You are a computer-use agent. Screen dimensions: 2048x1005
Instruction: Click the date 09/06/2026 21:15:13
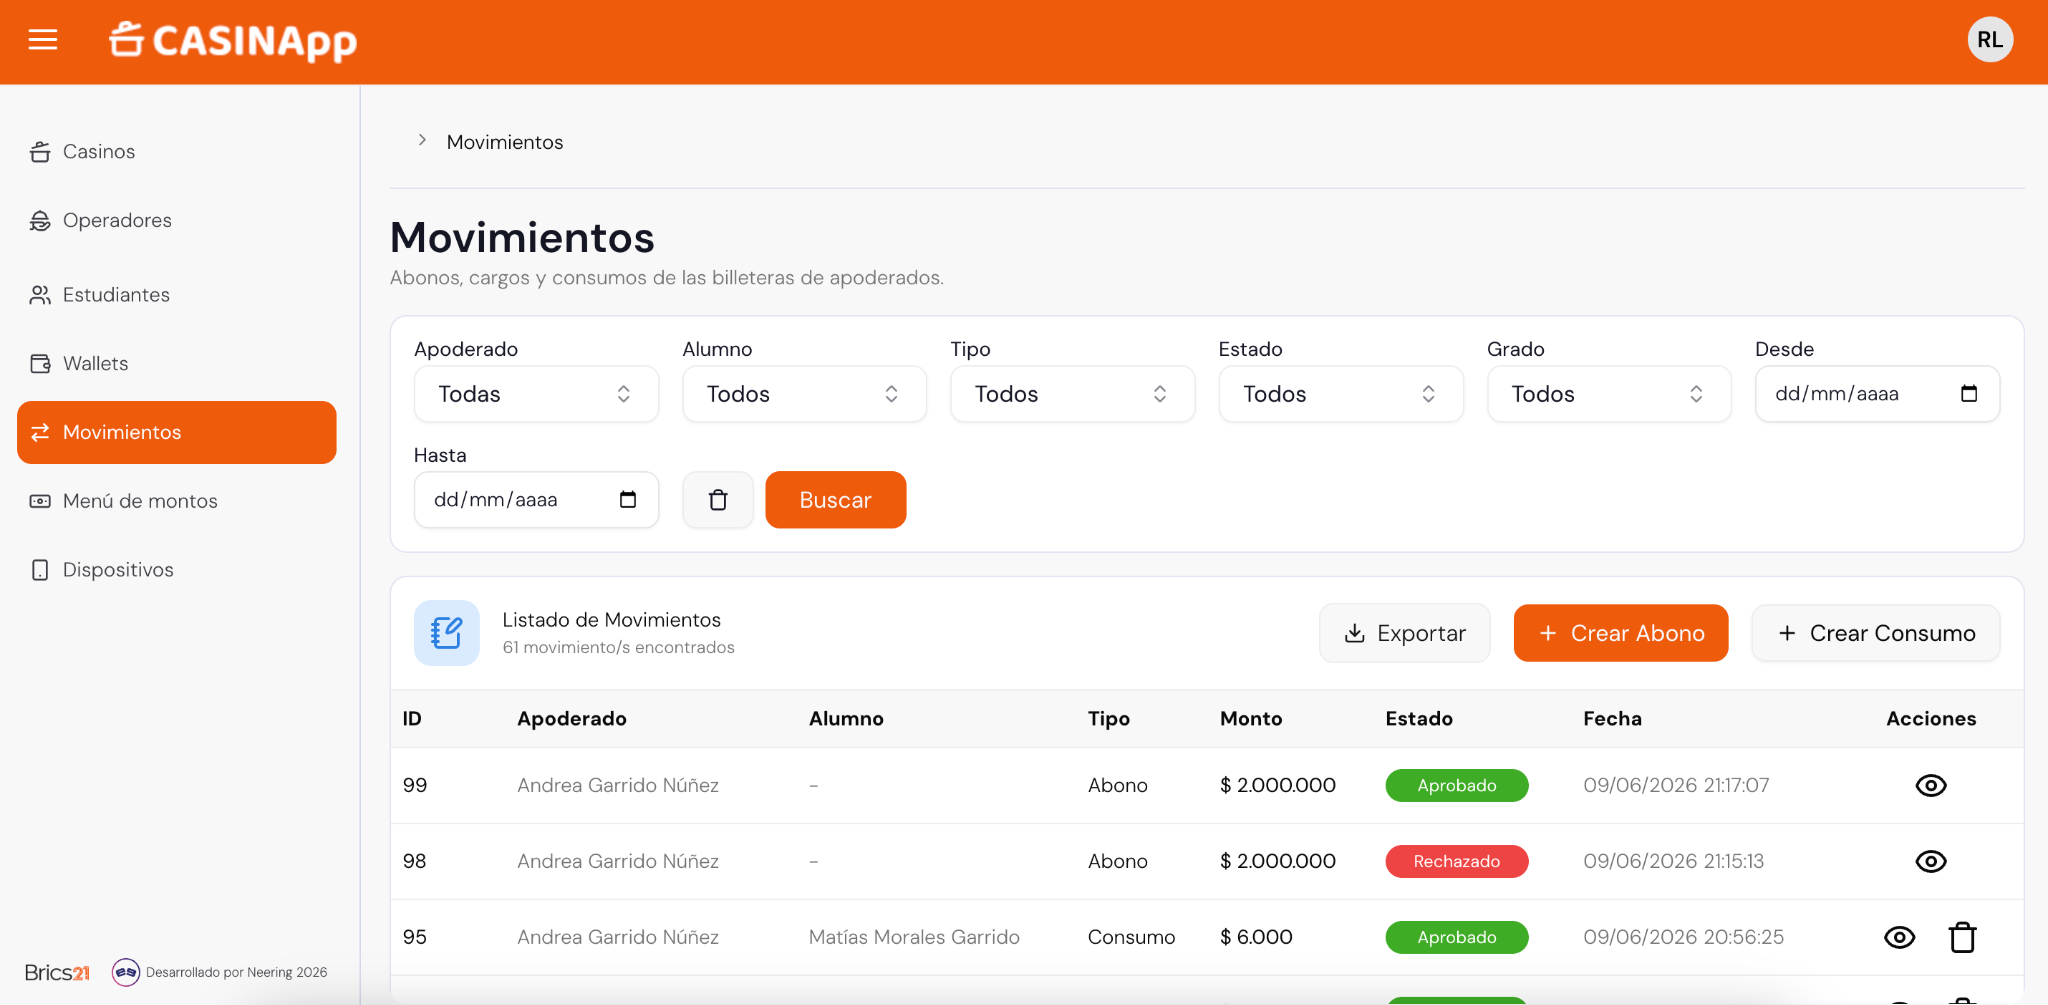(1673, 862)
